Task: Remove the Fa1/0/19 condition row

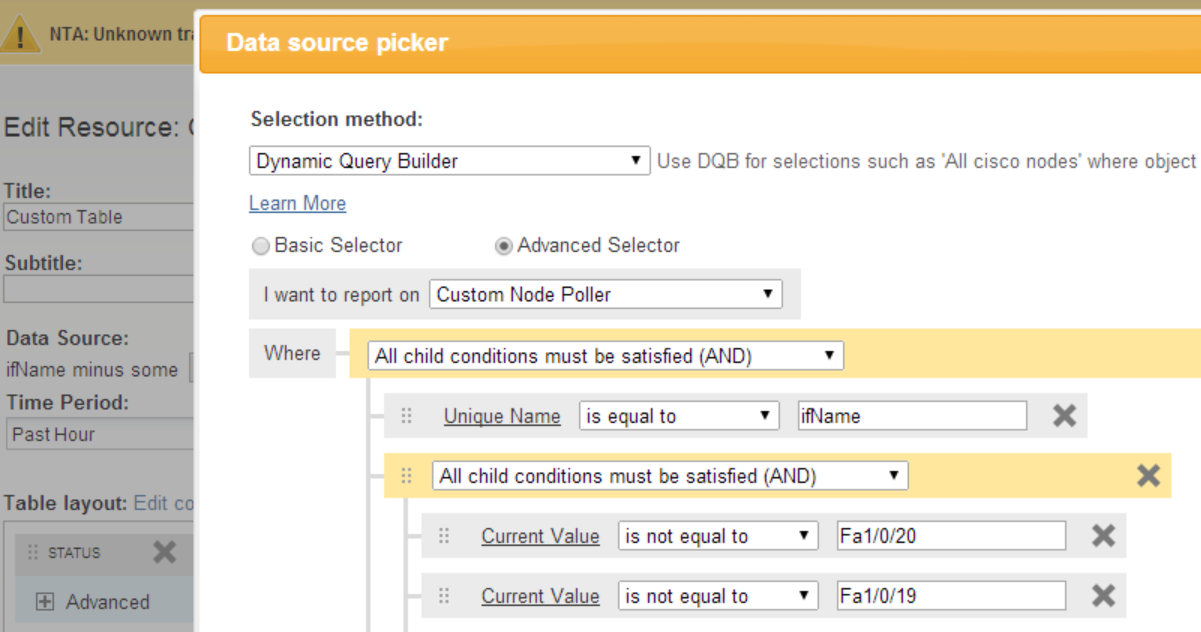Action: tap(1103, 596)
